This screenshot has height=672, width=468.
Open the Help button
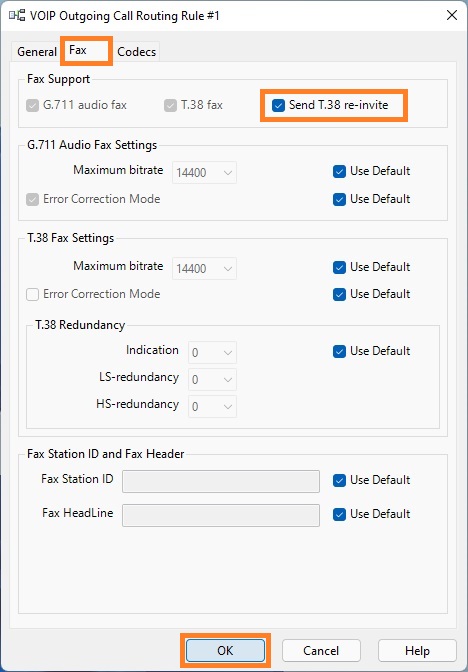click(x=417, y=651)
